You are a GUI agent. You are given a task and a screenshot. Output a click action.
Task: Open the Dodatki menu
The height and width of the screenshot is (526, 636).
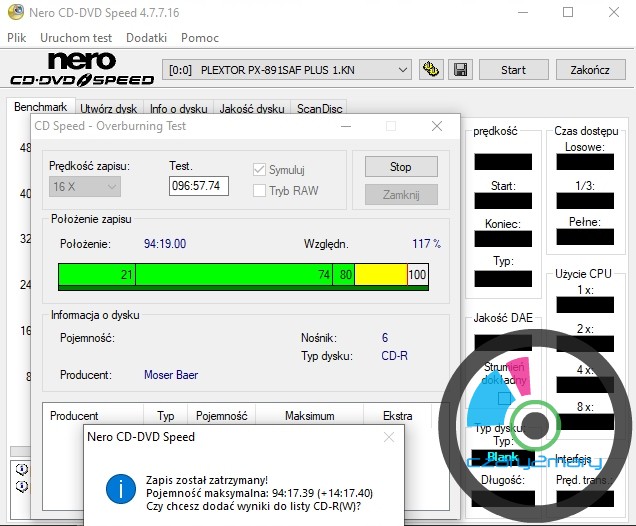pyautogui.click(x=146, y=38)
